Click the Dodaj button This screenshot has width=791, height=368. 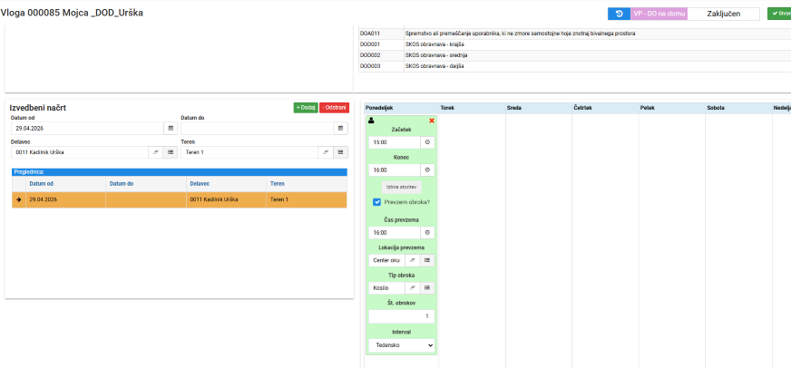(306, 108)
